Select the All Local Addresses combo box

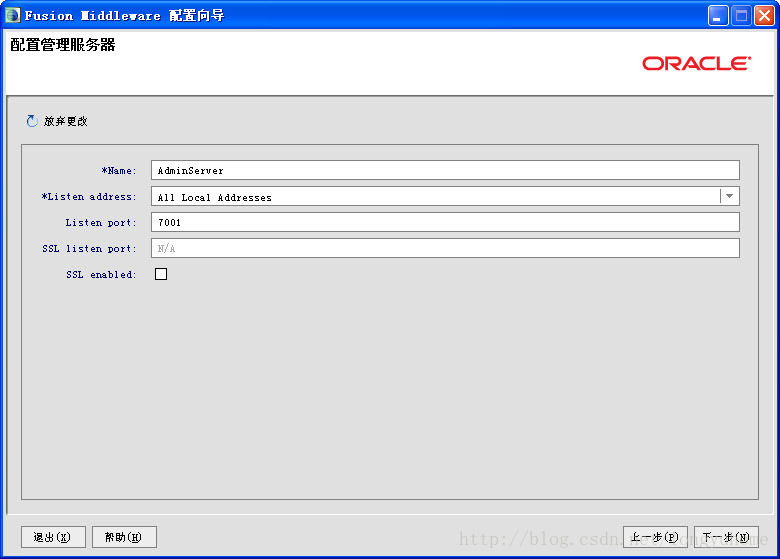coord(445,196)
